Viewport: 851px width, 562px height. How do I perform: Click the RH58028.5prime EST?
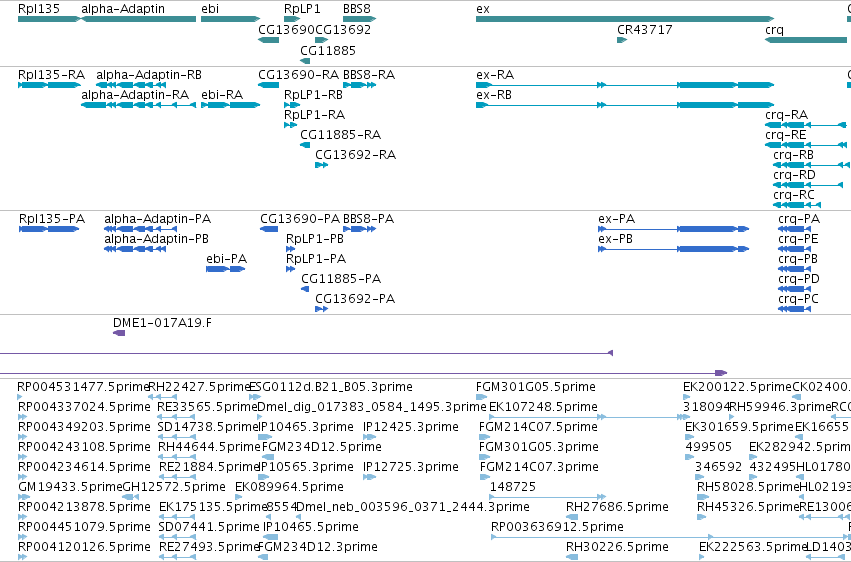coord(701,497)
